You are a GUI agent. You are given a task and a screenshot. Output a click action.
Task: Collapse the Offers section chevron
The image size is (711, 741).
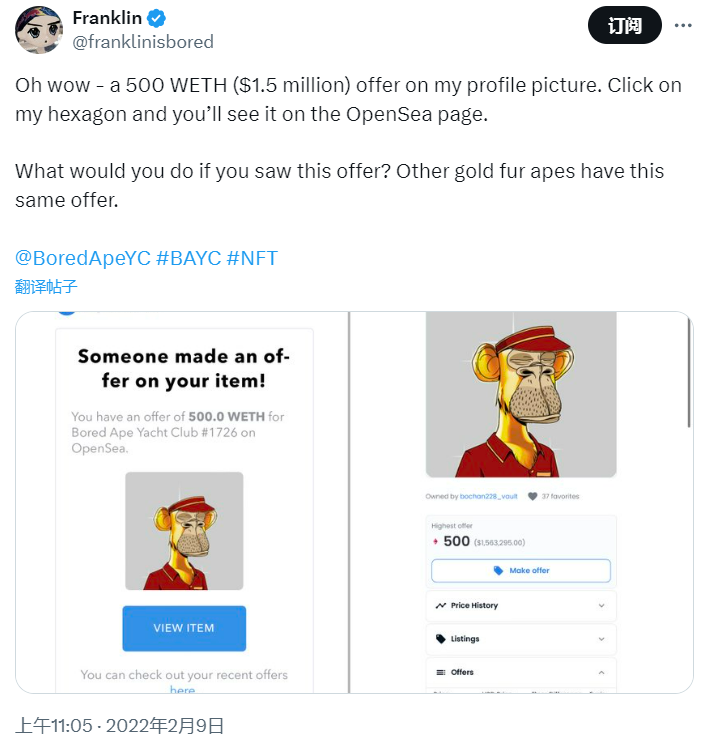601,672
